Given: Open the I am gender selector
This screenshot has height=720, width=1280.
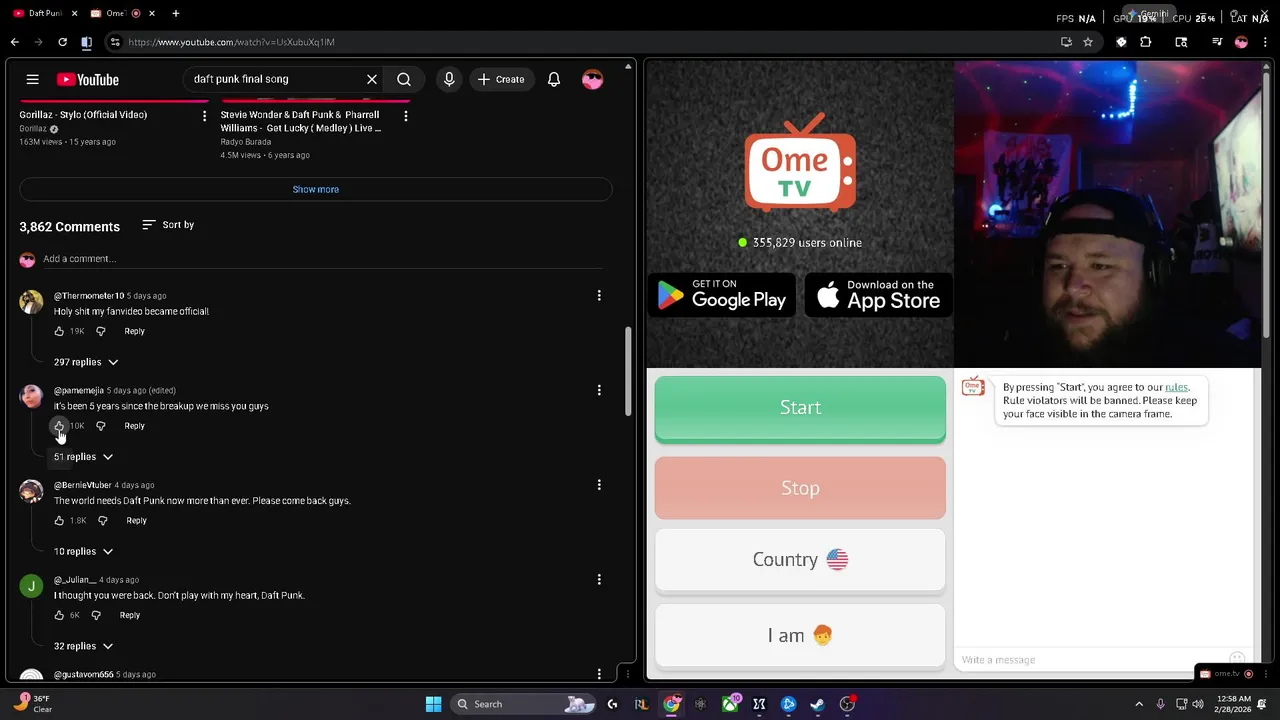Looking at the screenshot, I should pyautogui.click(x=800, y=636).
